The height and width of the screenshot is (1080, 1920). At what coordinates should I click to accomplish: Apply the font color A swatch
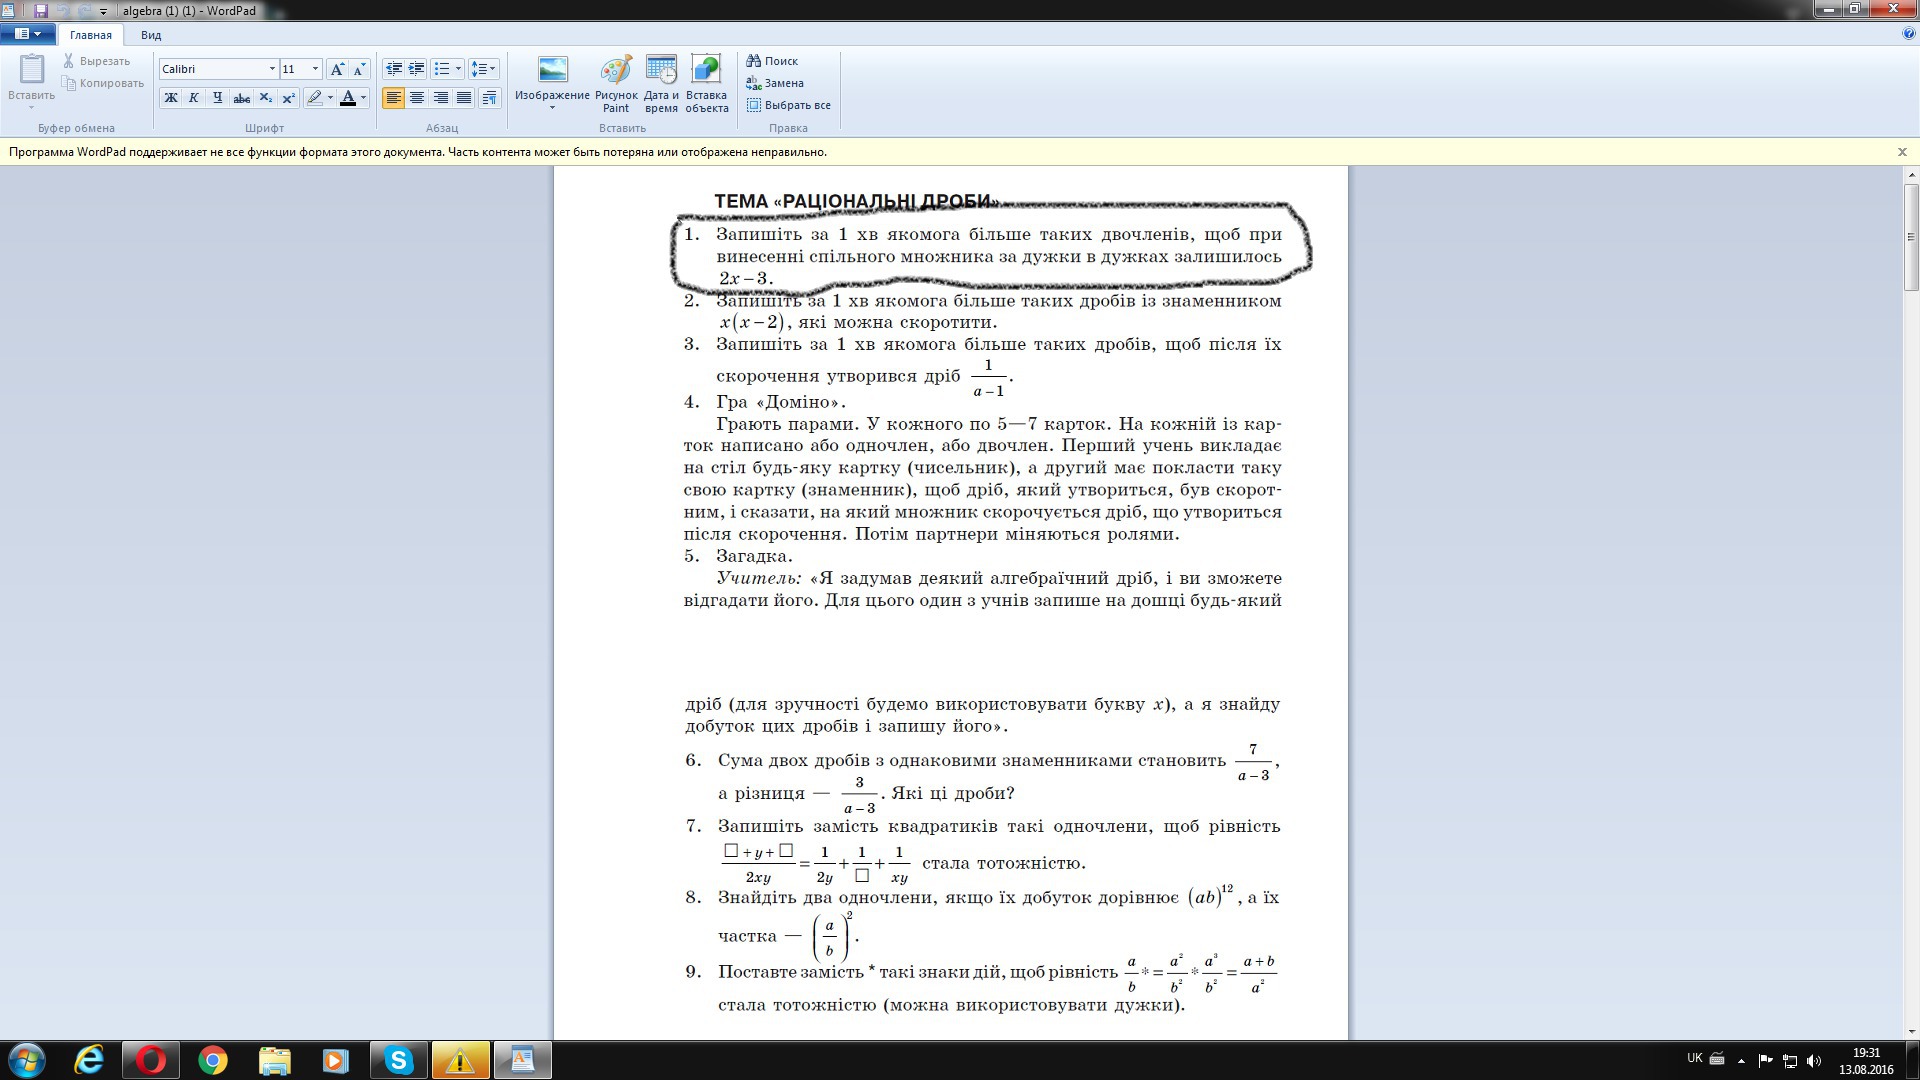(x=348, y=98)
